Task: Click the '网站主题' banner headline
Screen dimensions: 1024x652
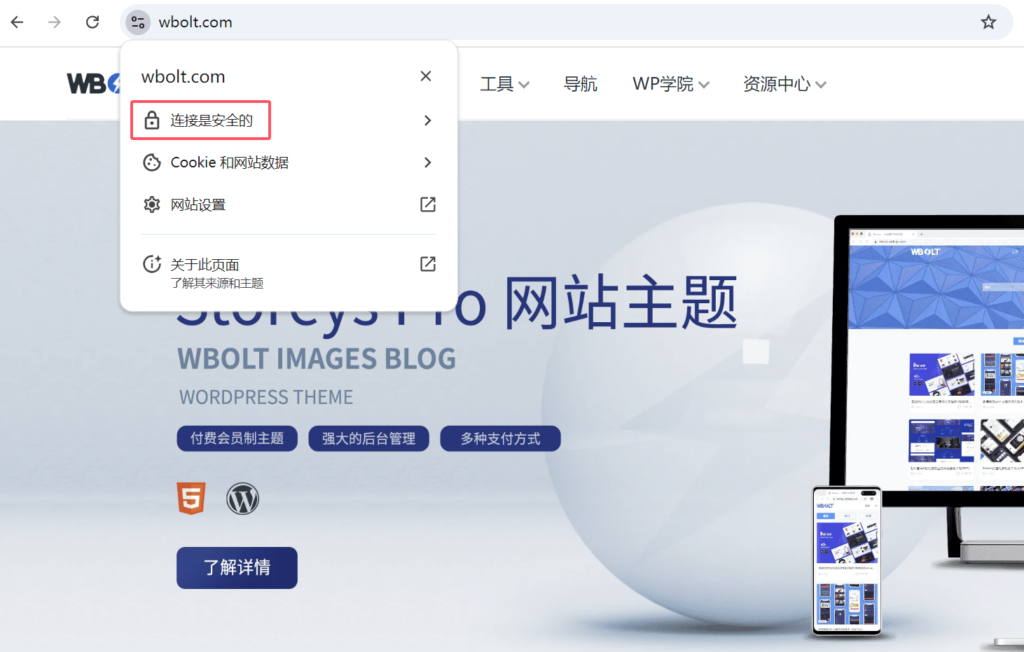Action: (621, 302)
